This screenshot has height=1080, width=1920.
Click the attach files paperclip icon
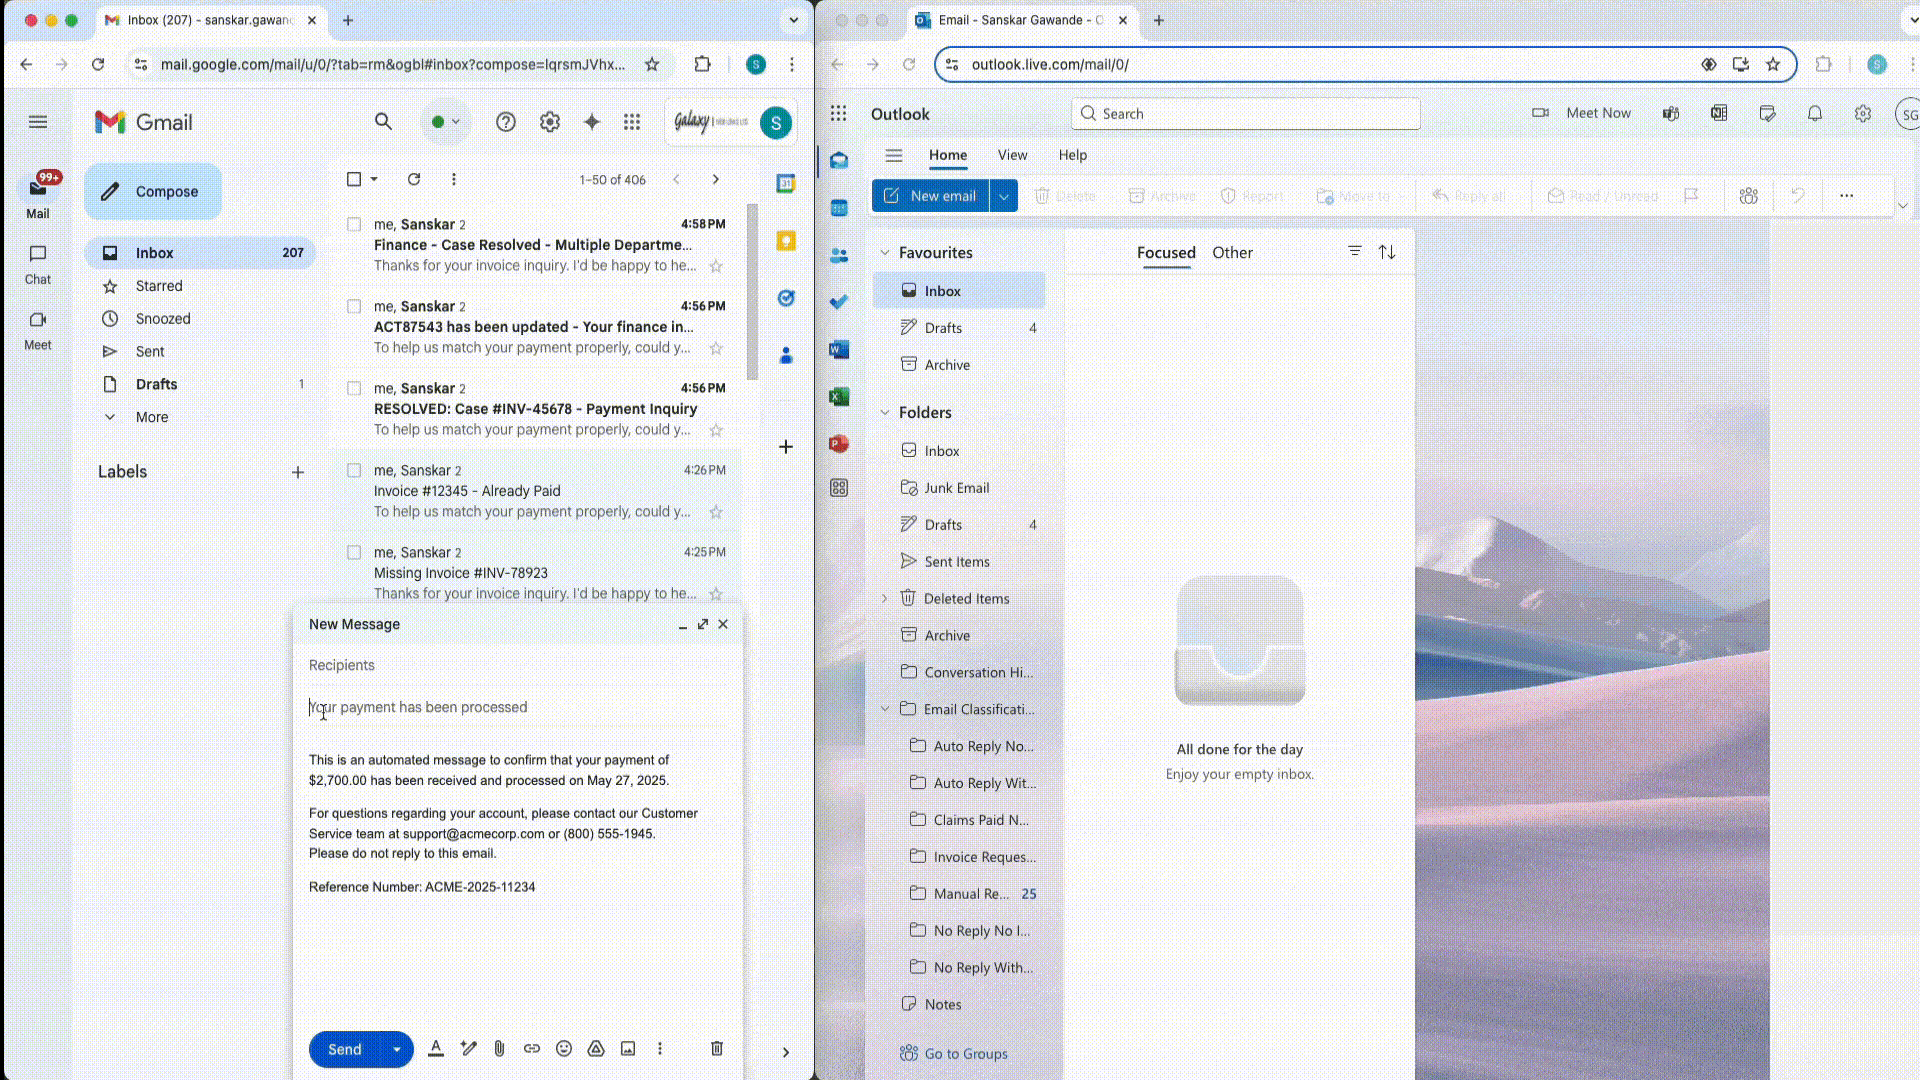499,1049
